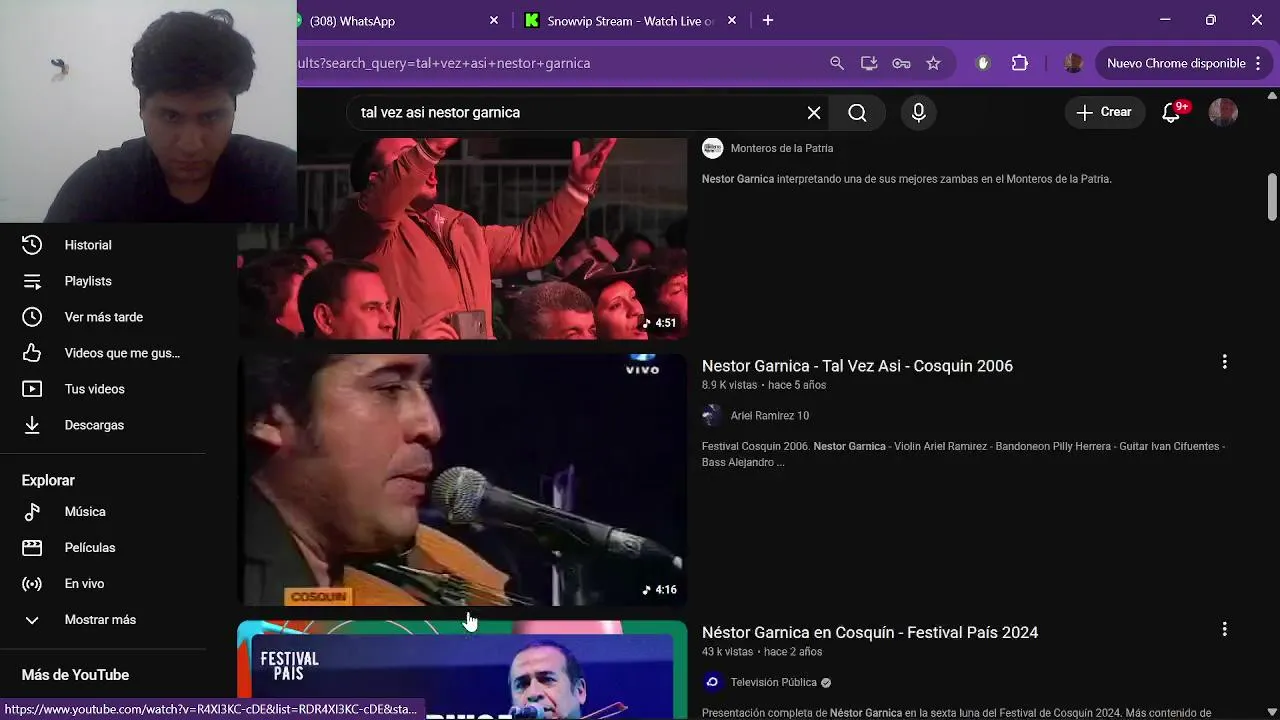Close the Snowvip Stream tab

732,20
